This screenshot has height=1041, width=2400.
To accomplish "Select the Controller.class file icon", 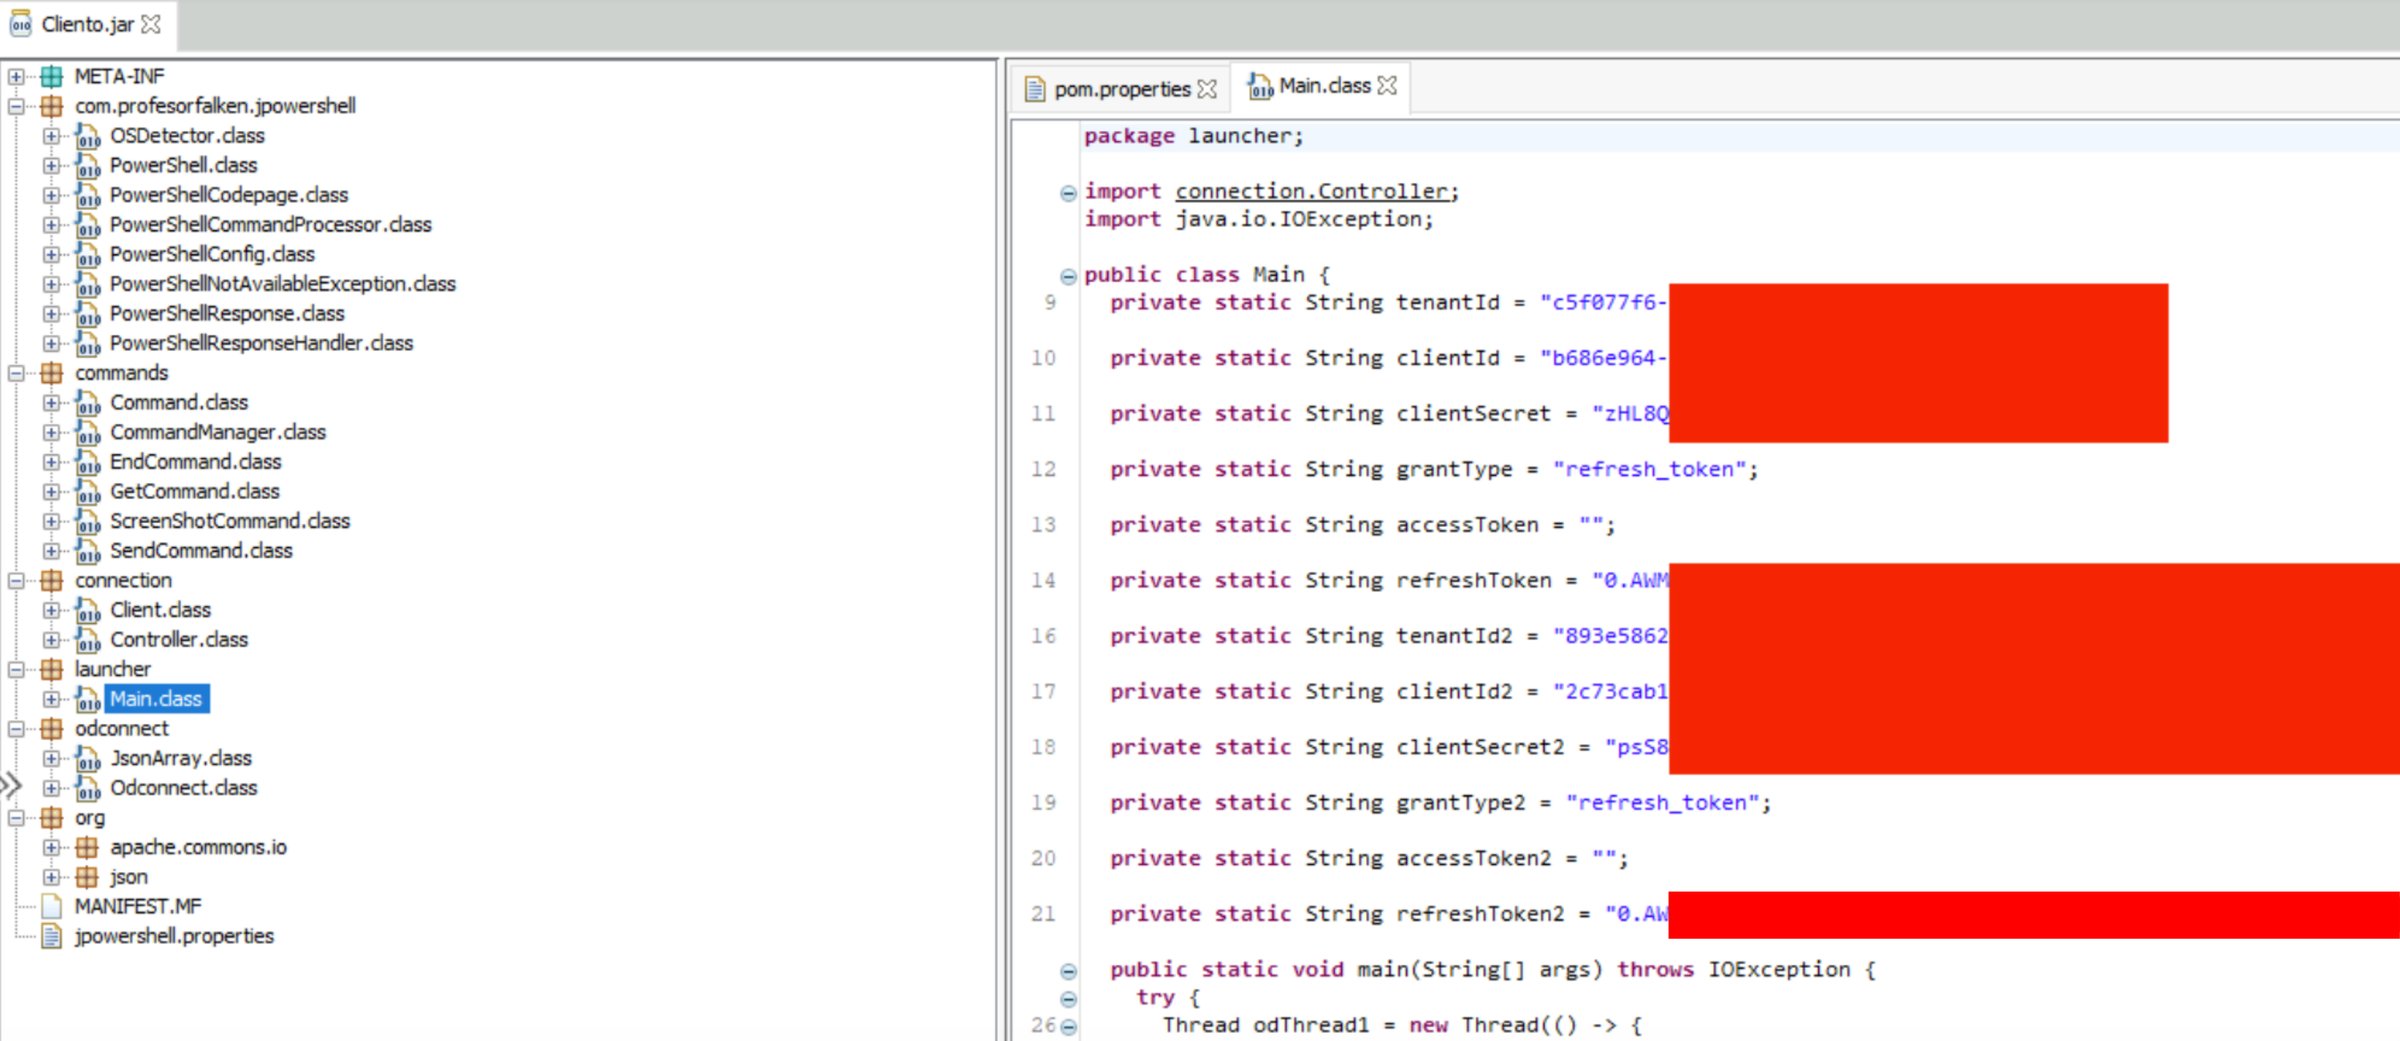I will click(x=88, y=641).
